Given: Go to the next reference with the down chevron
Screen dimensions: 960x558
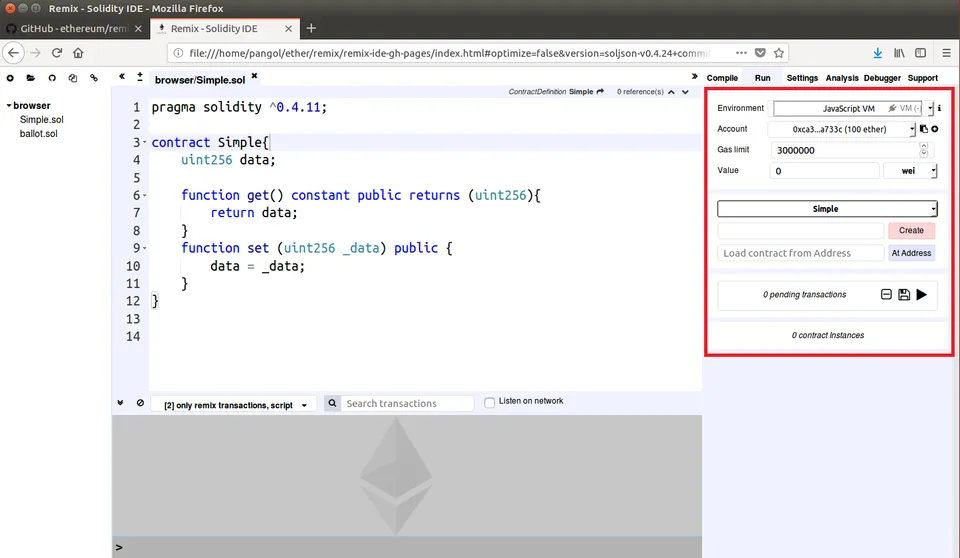Looking at the screenshot, I should click(685, 92).
